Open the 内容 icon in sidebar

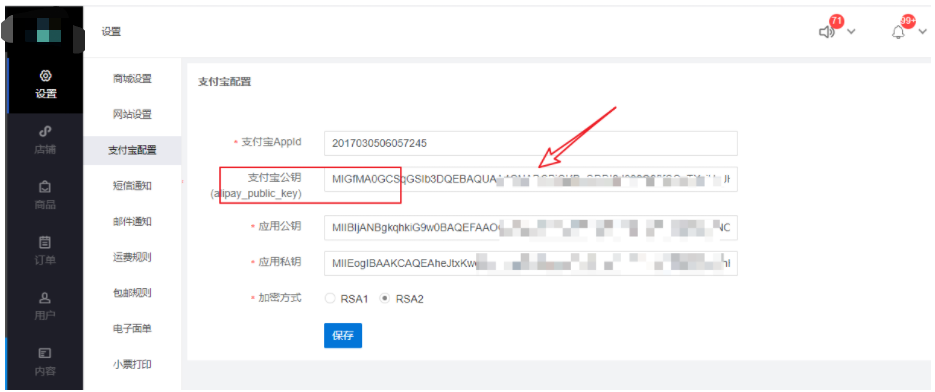pyautogui.click(x=45, y=353)
